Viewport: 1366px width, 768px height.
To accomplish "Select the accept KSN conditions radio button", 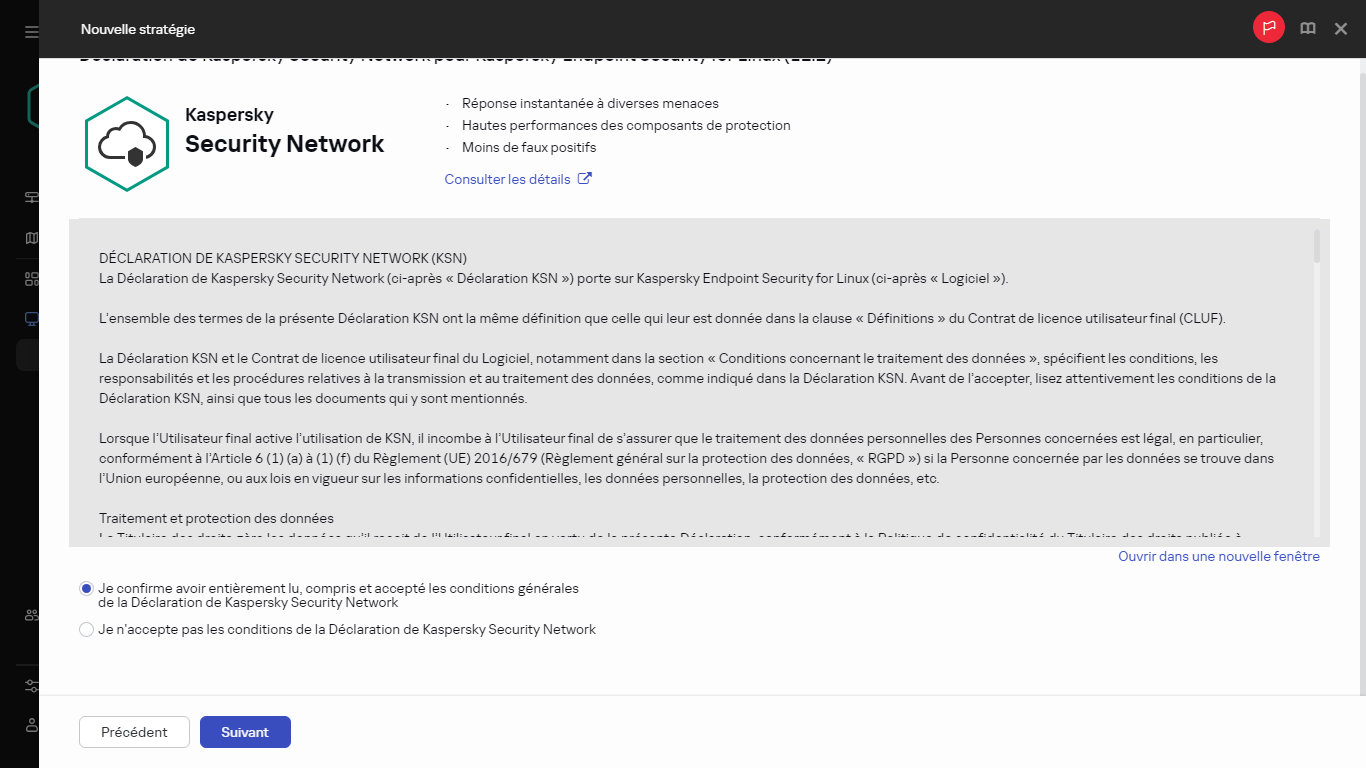I will point(86,588).
